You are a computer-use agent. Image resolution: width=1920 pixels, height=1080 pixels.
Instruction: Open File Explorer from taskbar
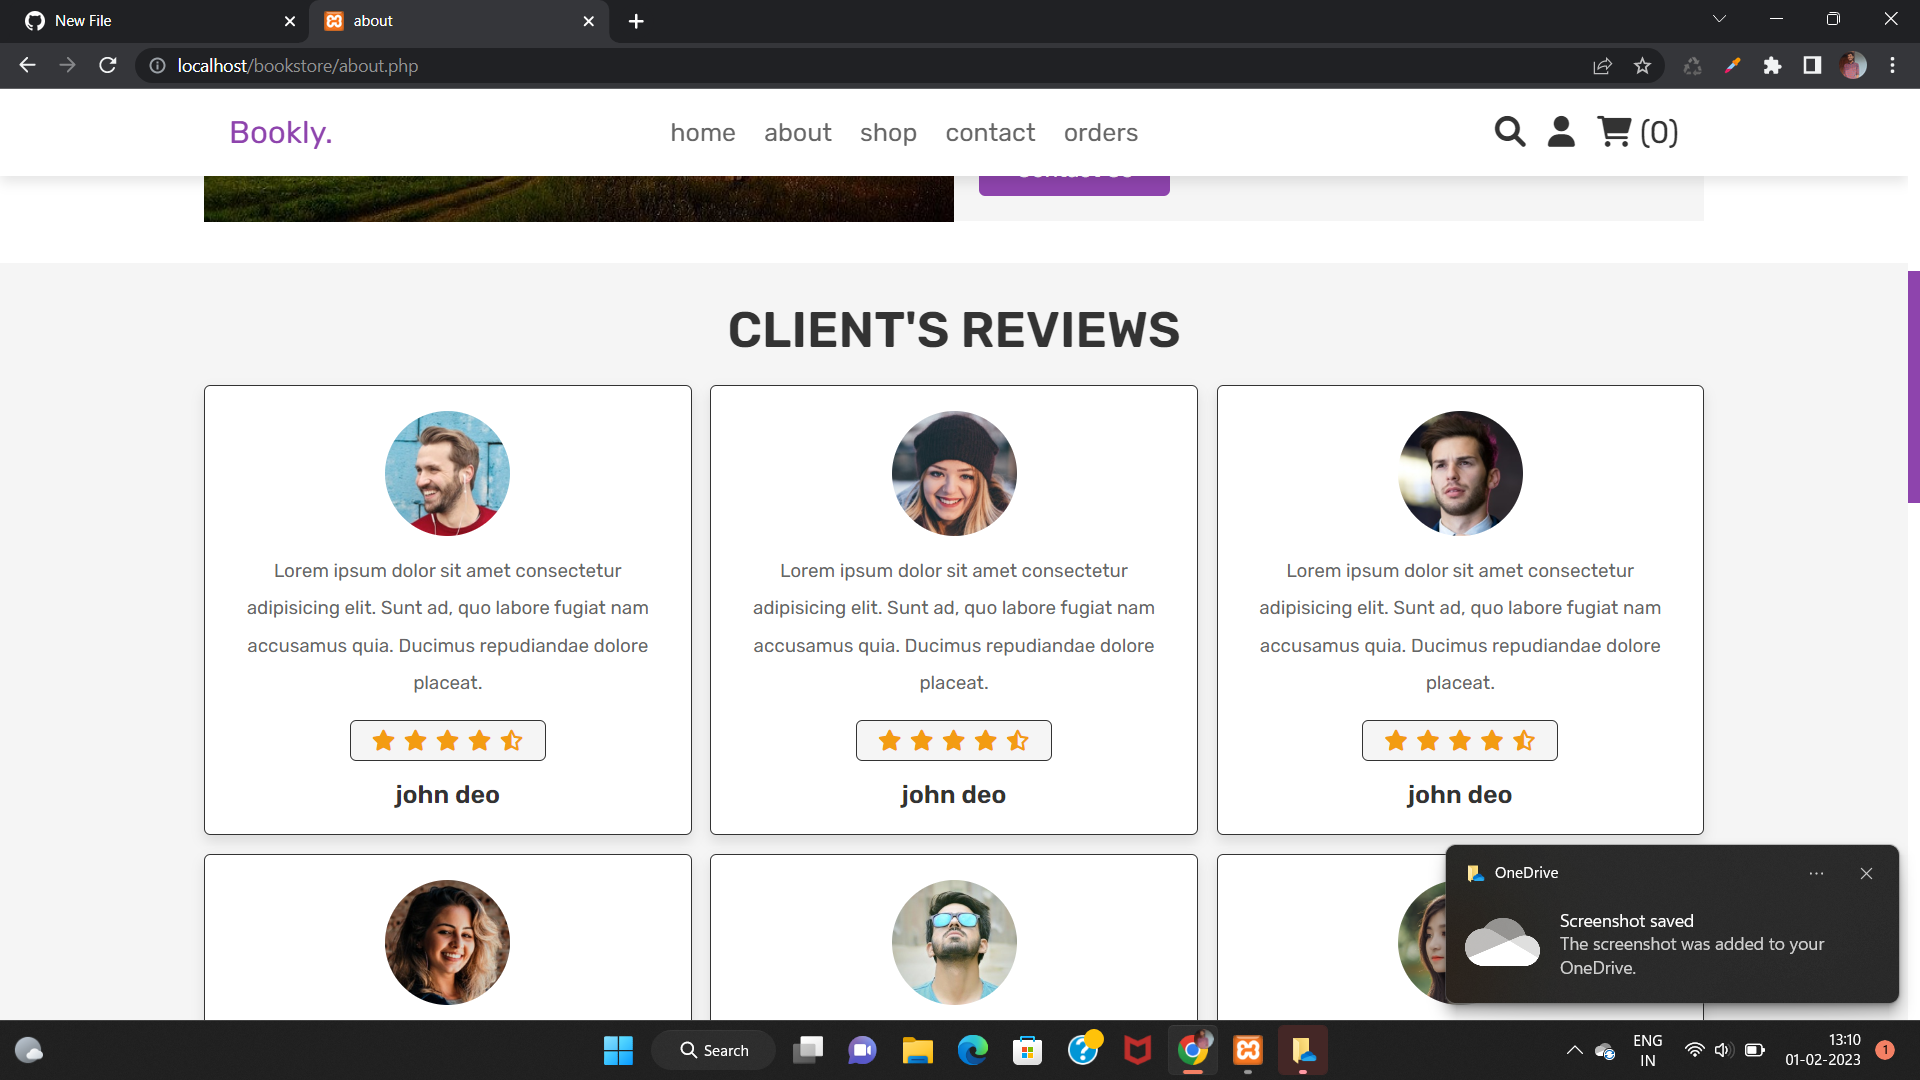coord(917,1050)
